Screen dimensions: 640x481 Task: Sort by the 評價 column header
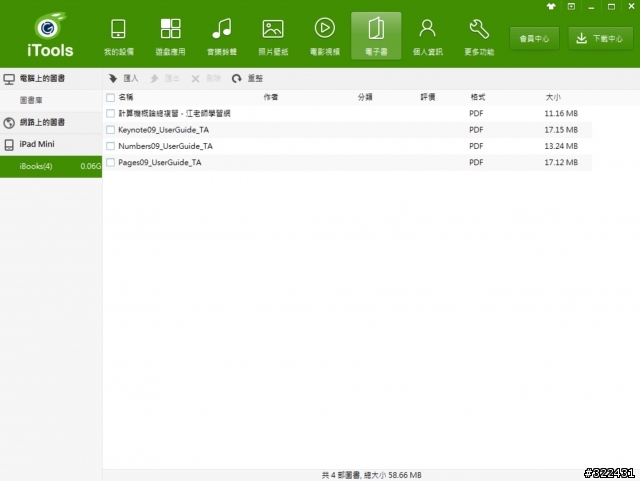pyautogui.click(x=428, y=97)
